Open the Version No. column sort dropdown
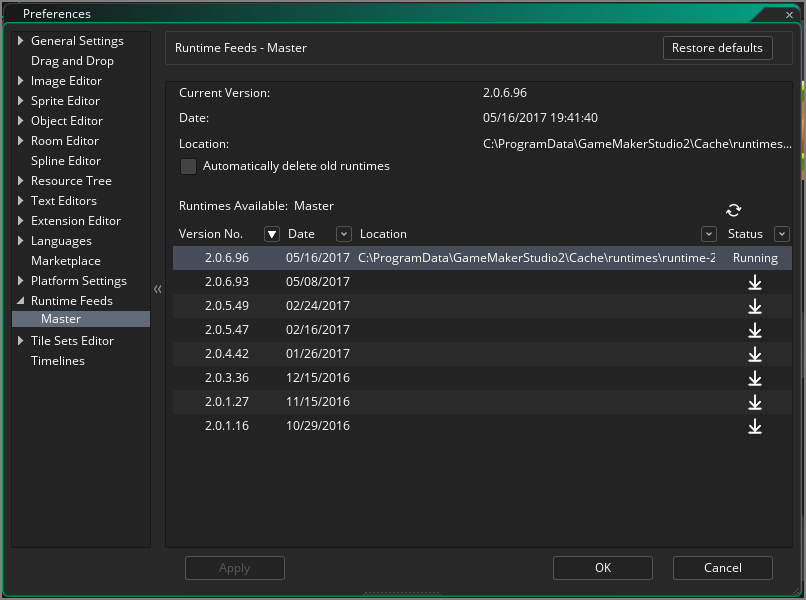Screen dimensions: 806x600 (x=272, y=234)
